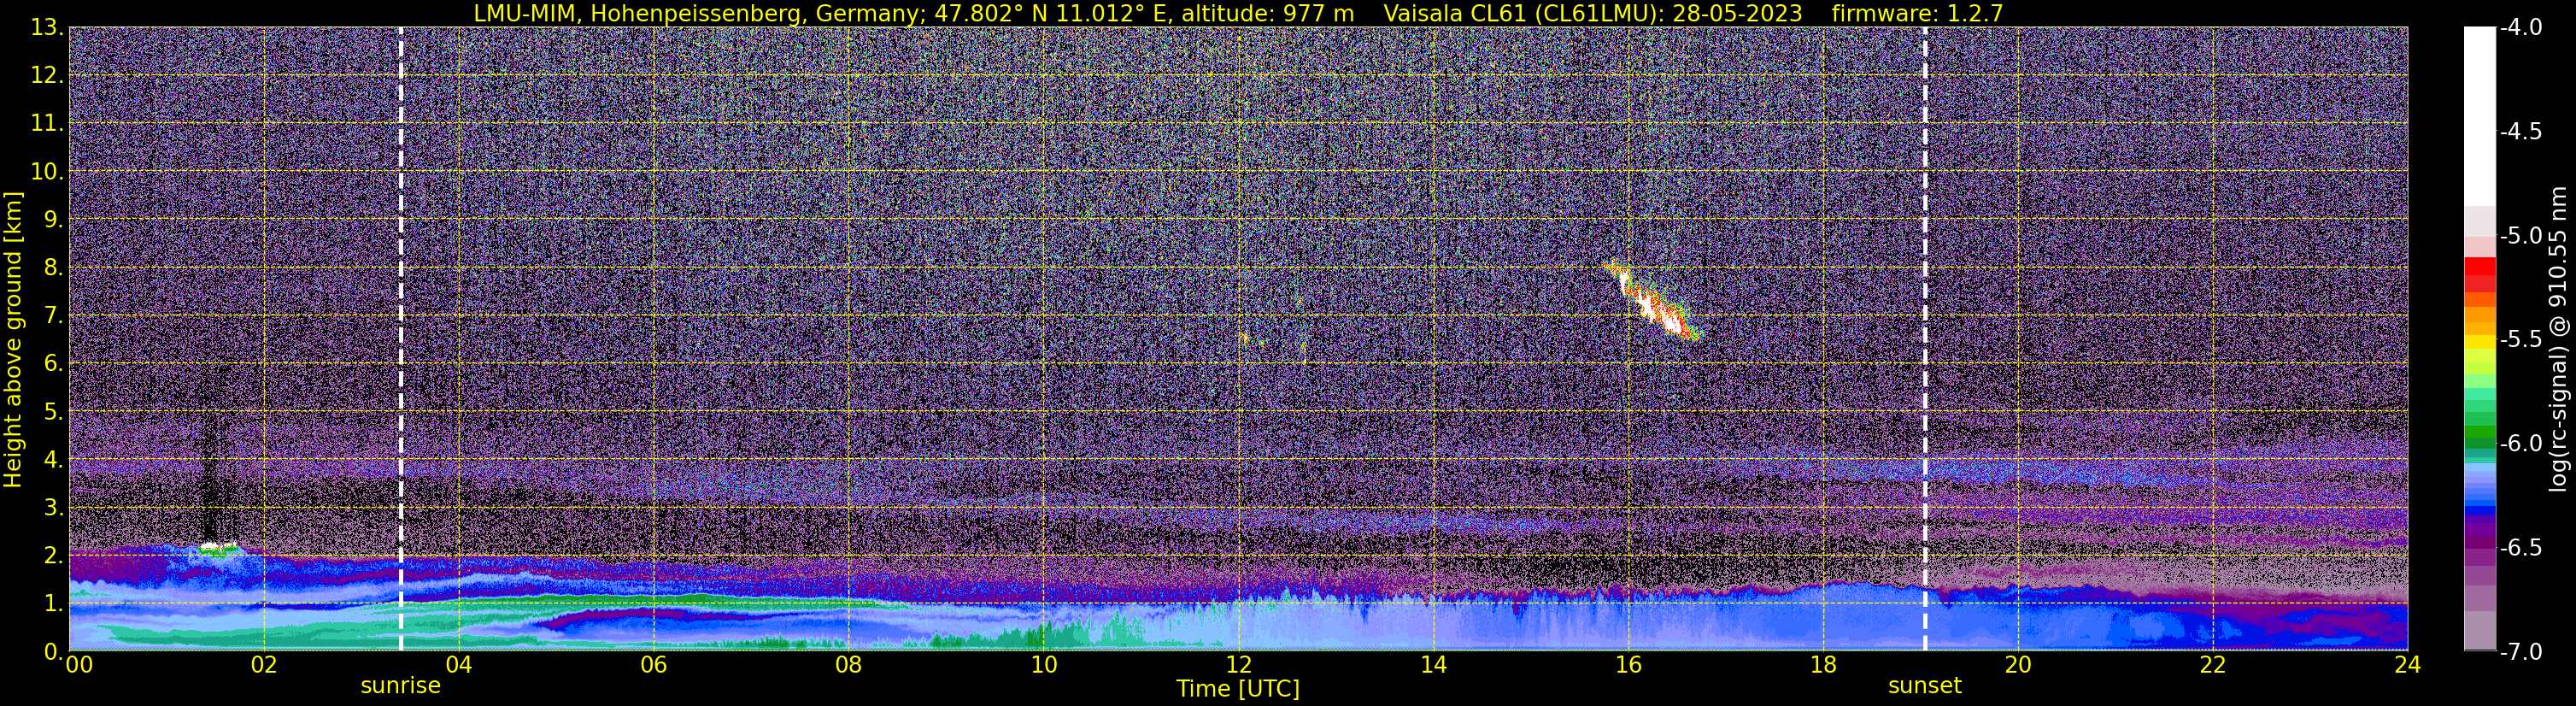
Task: Click the '10' time axis tick label
Action: tap(1043, 665)
